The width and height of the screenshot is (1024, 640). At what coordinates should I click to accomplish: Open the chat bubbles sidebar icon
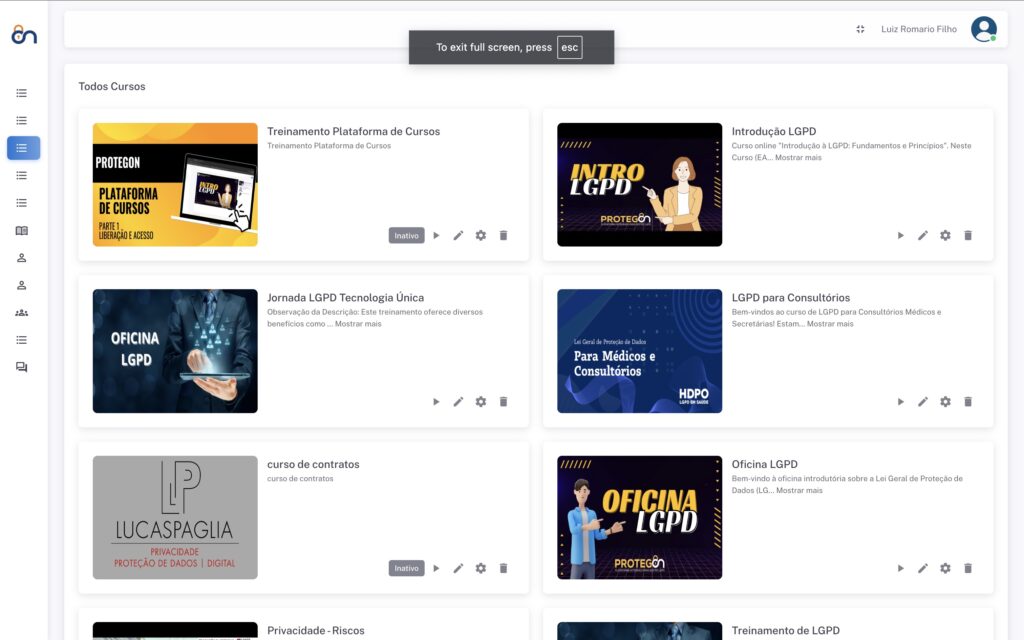[22, 367]
